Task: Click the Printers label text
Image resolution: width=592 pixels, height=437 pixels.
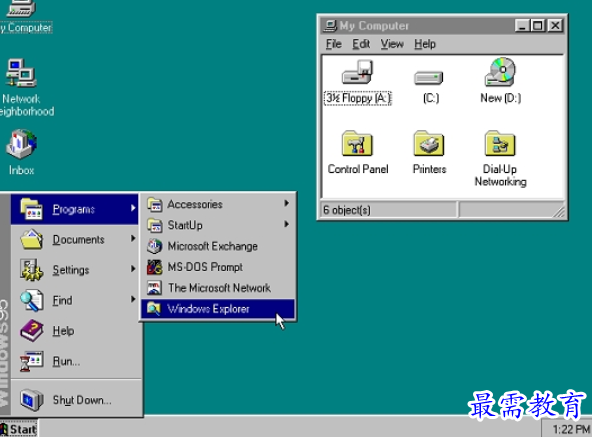Action: coord(429,169)
